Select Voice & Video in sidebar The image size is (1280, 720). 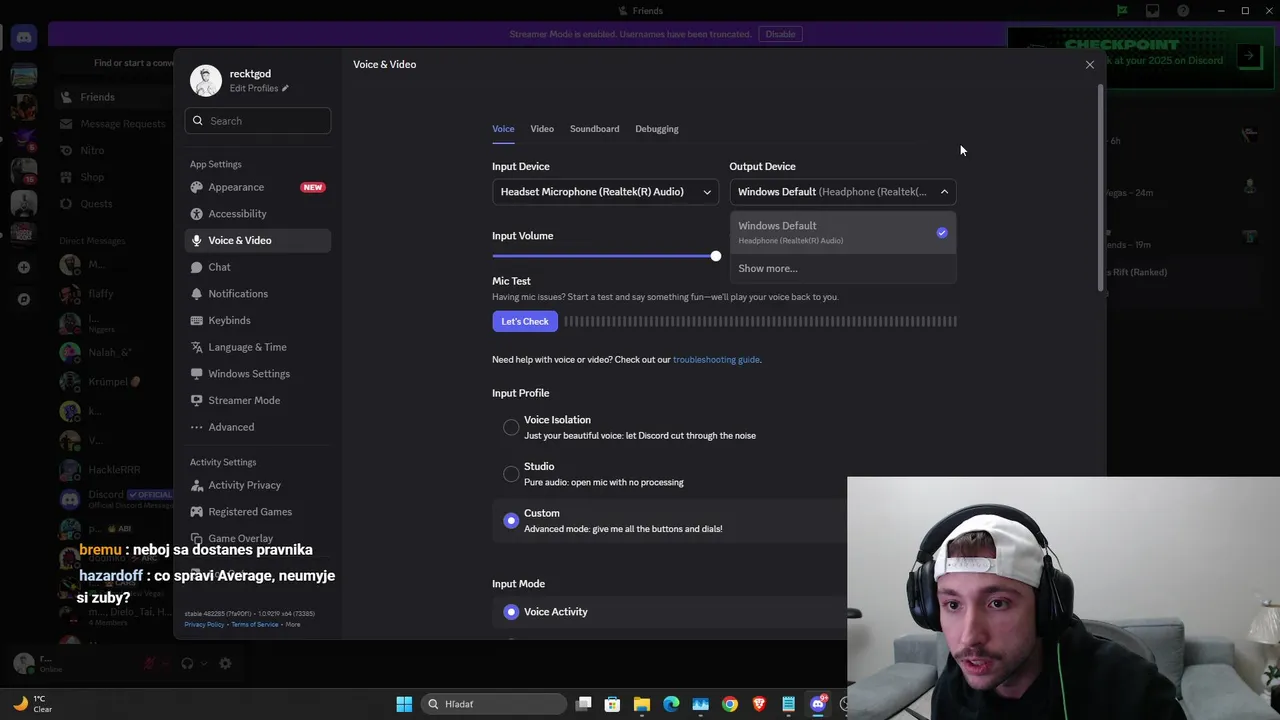[x=257, y=240]
